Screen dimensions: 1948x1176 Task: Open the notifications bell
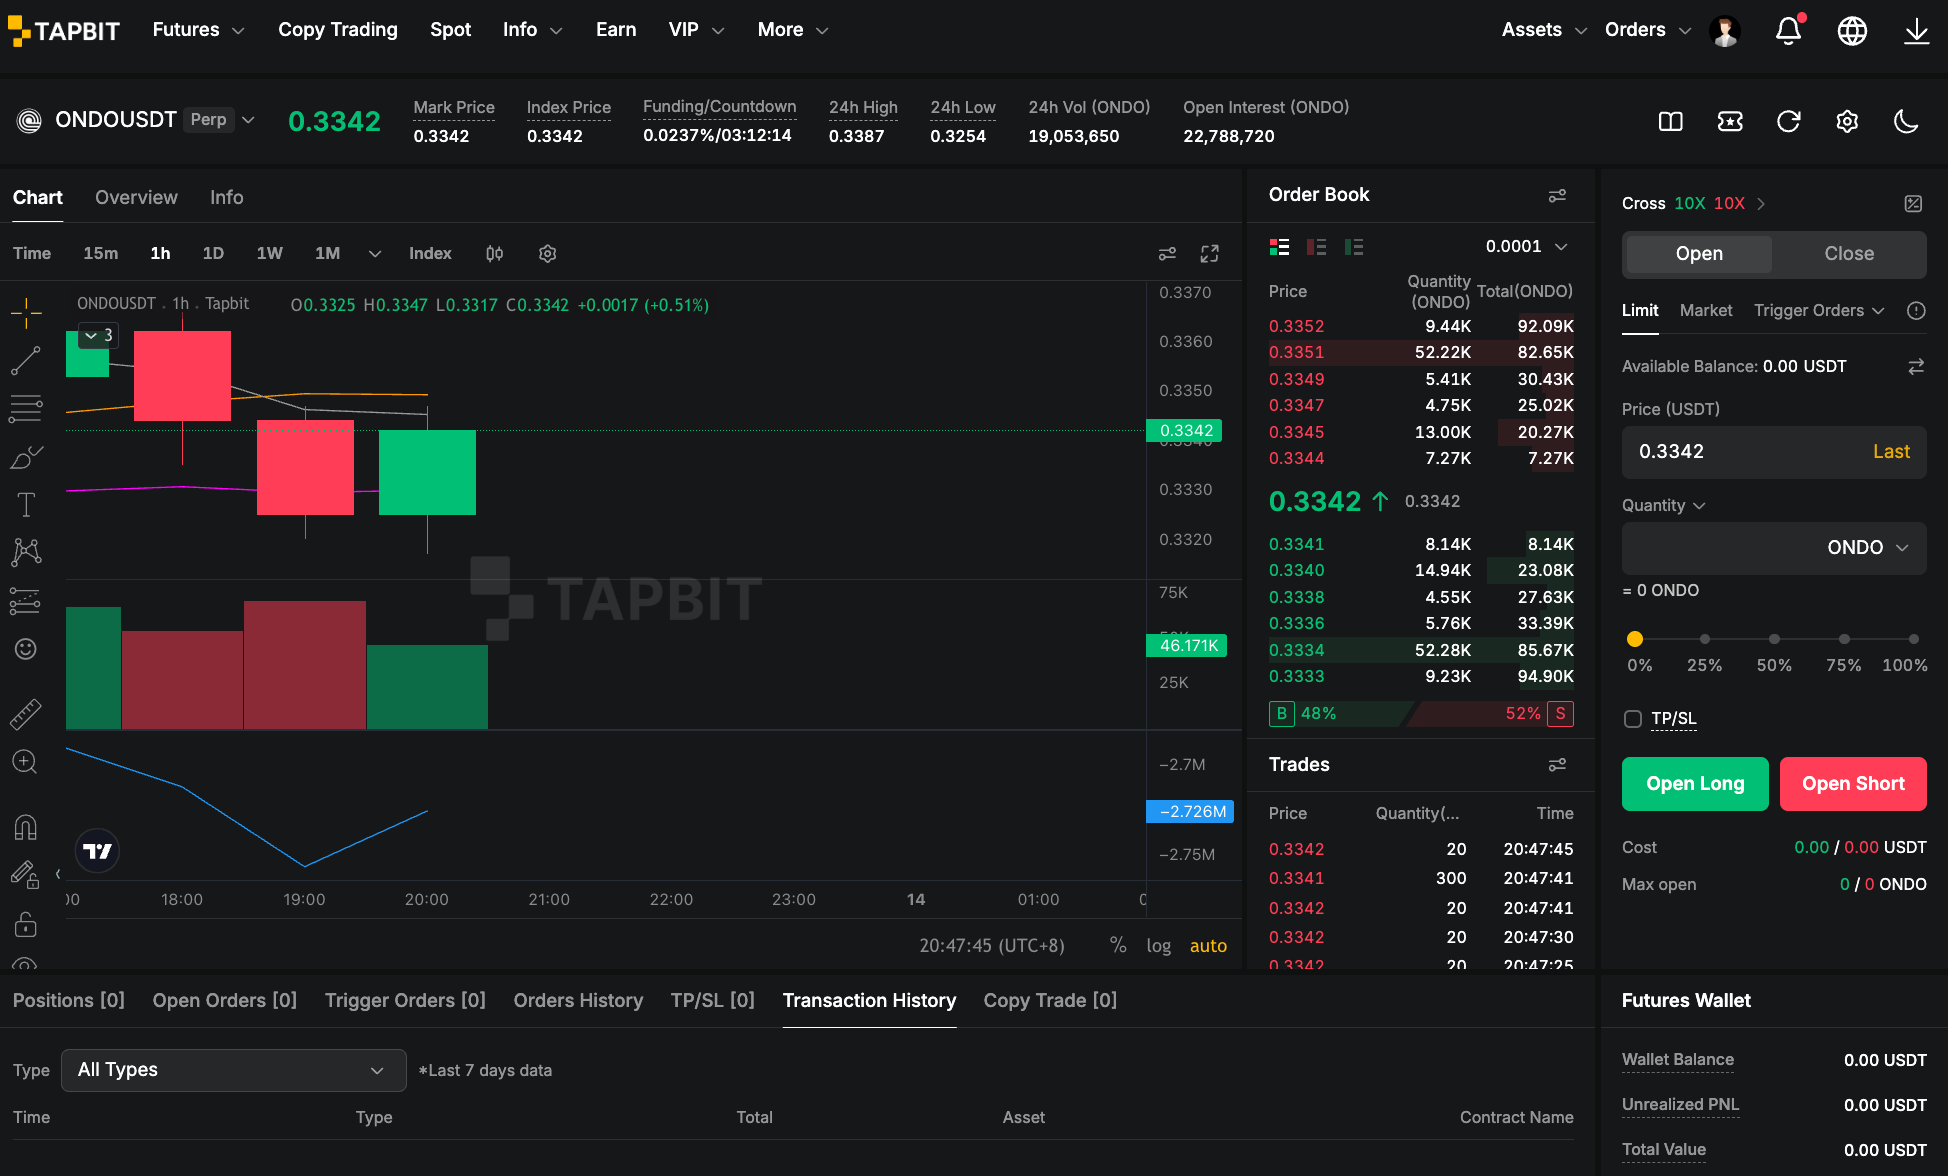click(x=1788, y=31)
